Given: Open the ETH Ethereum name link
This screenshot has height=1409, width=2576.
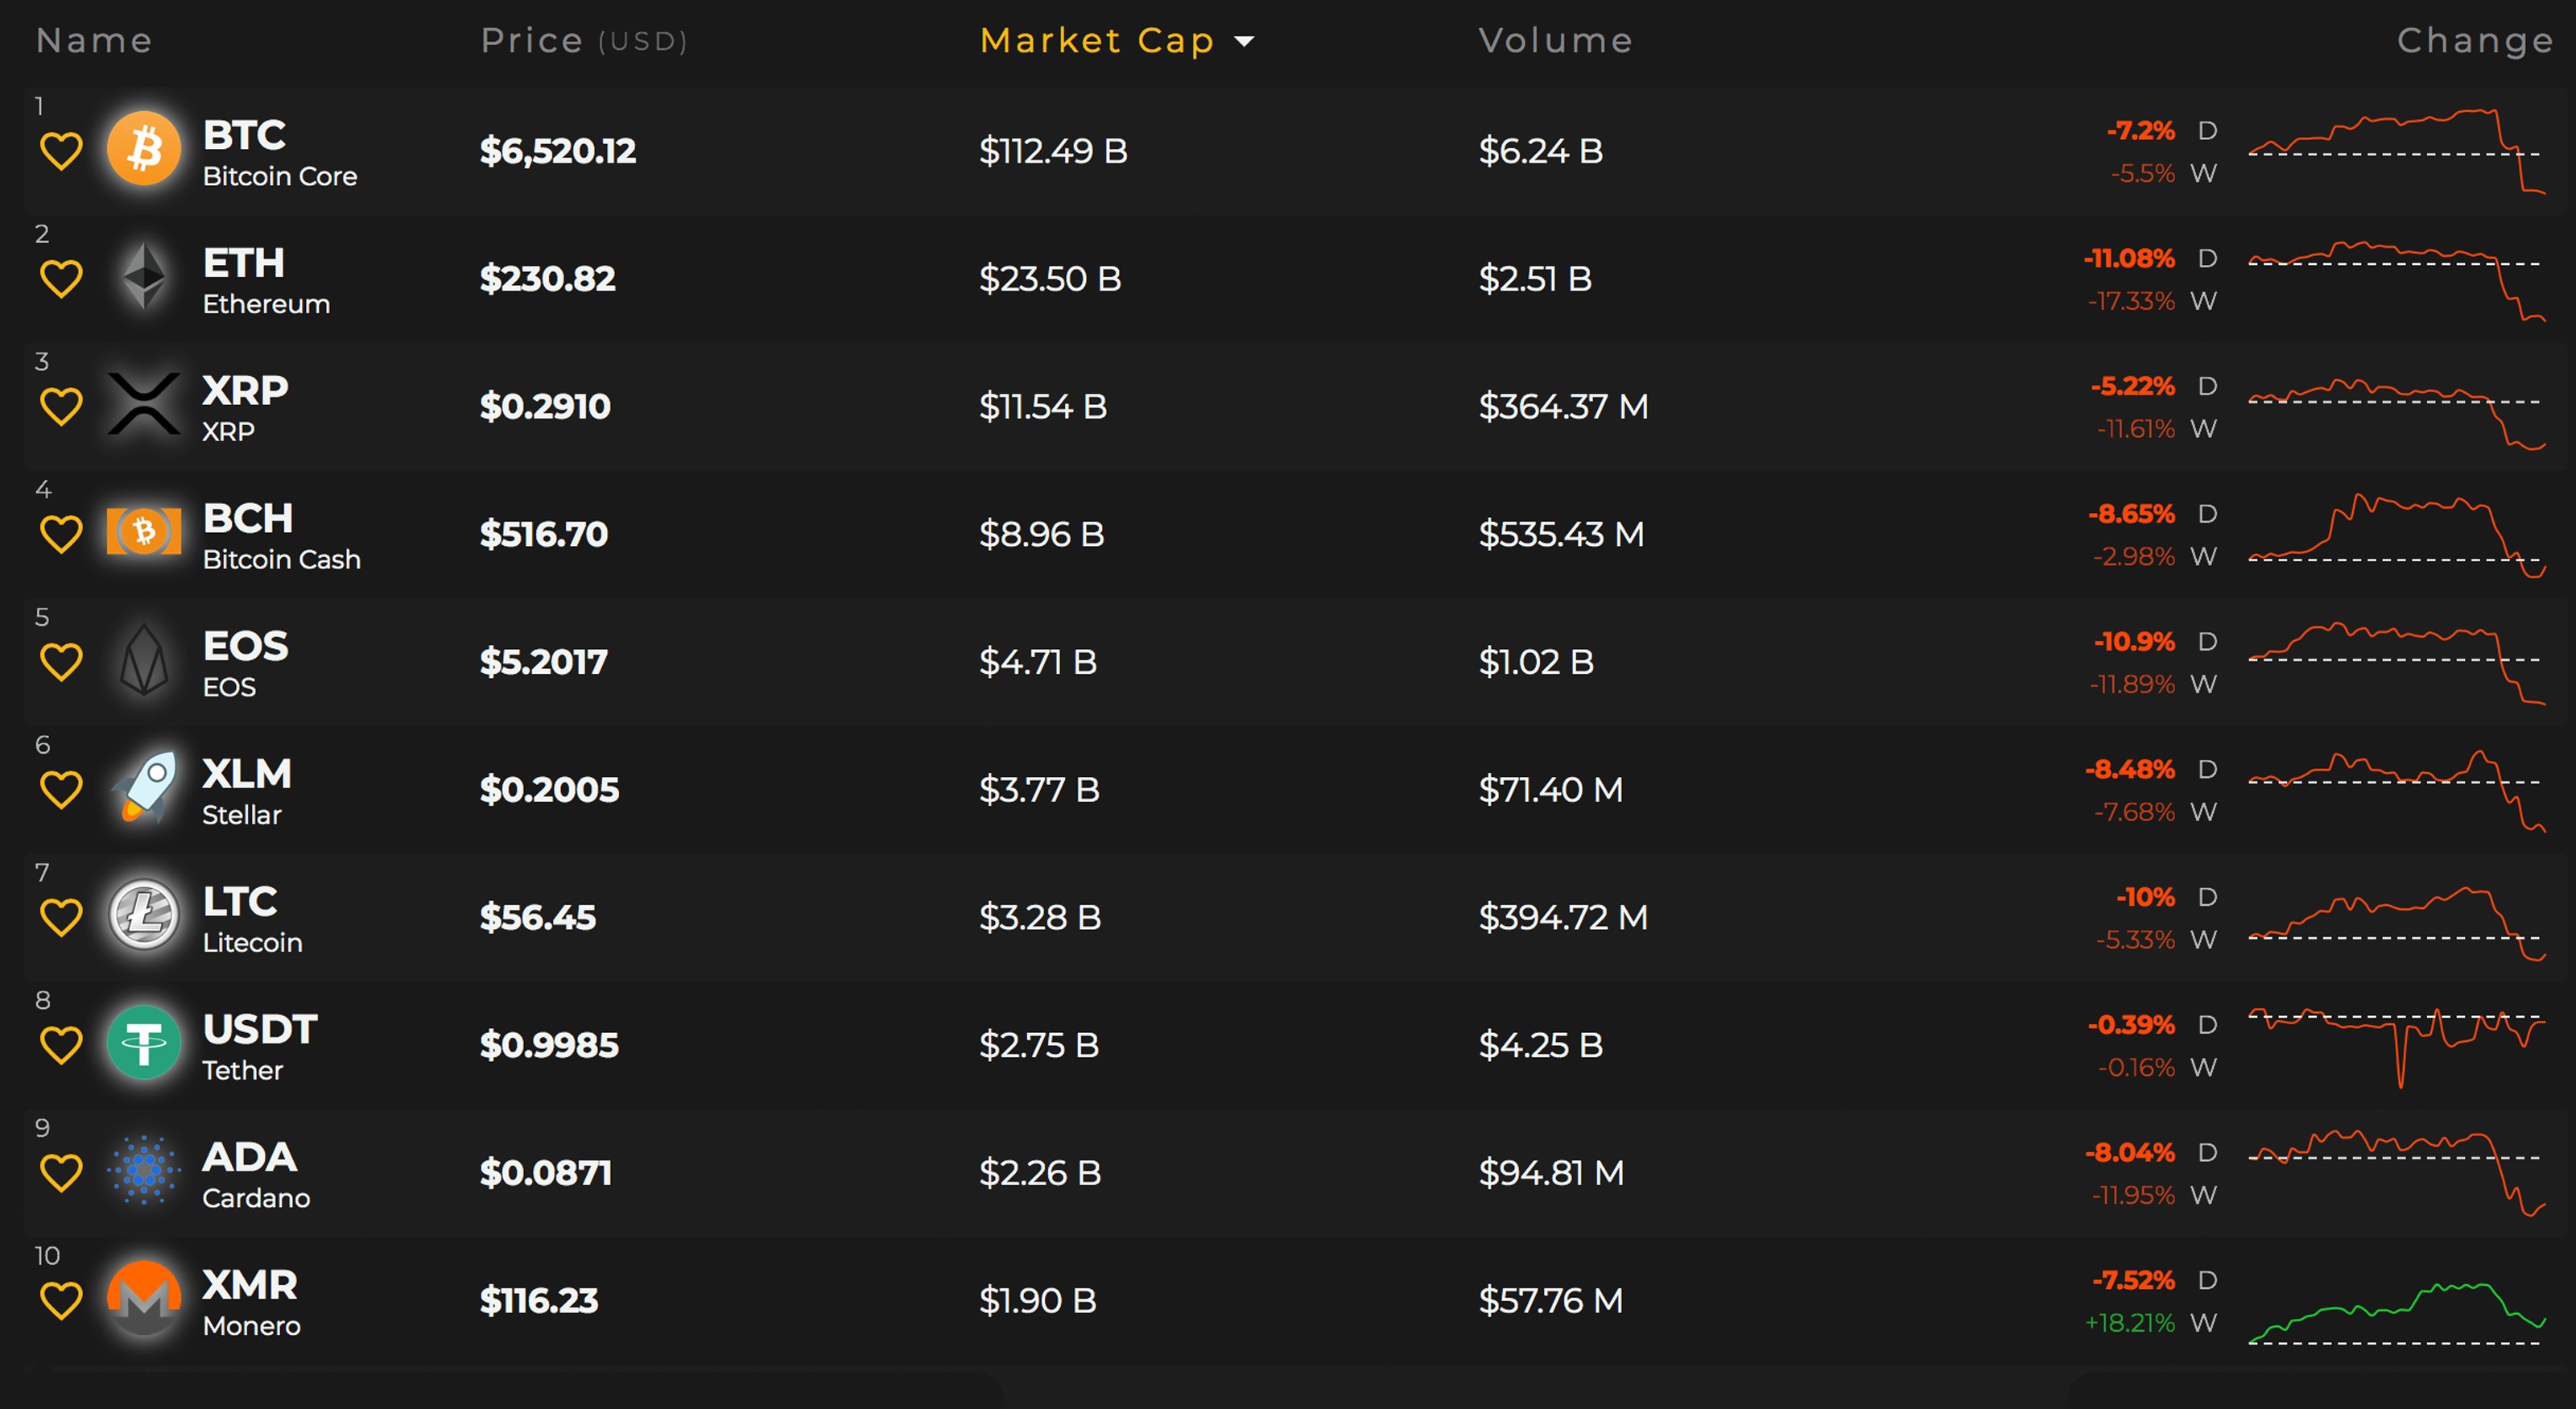Looking at the screenshot, I should (265, 280).
